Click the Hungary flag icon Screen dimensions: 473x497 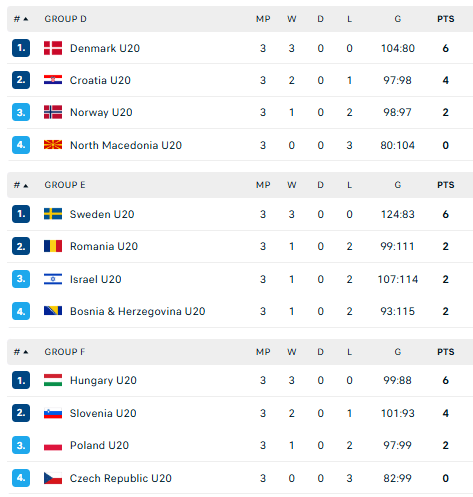pos(53,380)
